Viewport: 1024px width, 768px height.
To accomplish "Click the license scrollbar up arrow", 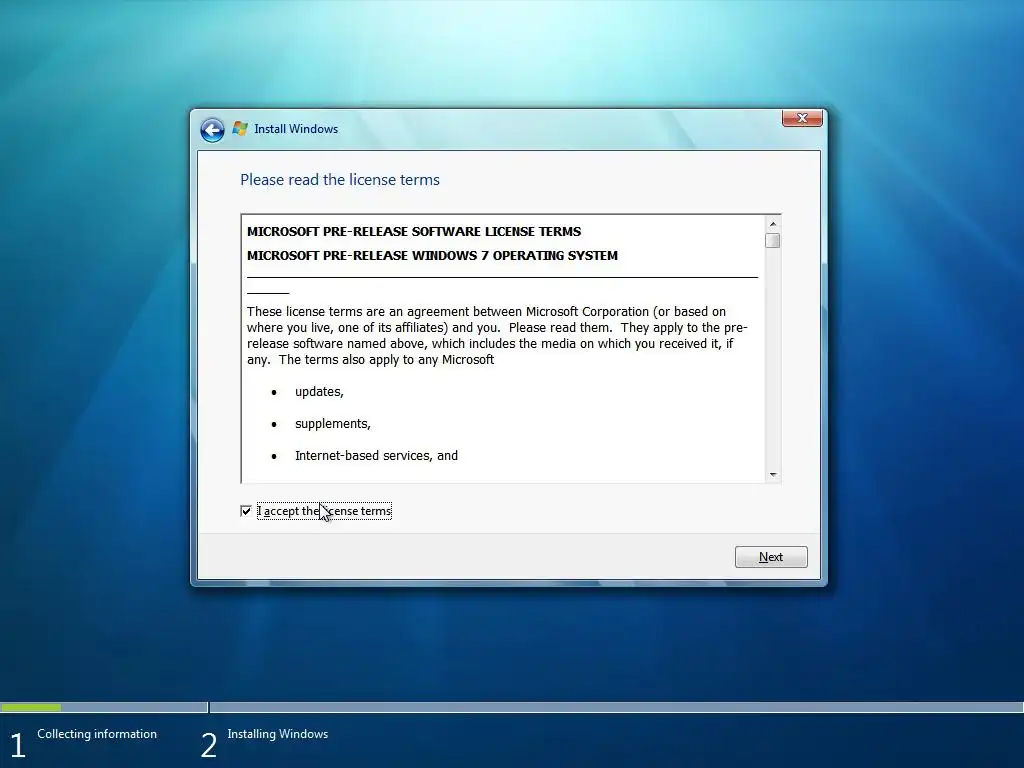I will click(773, 224).
